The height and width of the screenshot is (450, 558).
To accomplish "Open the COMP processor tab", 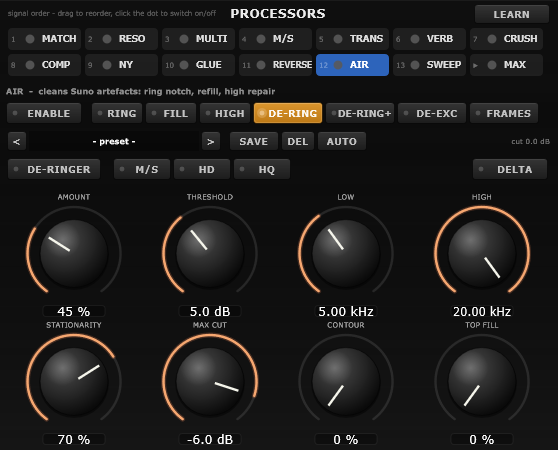I will 44,65.
